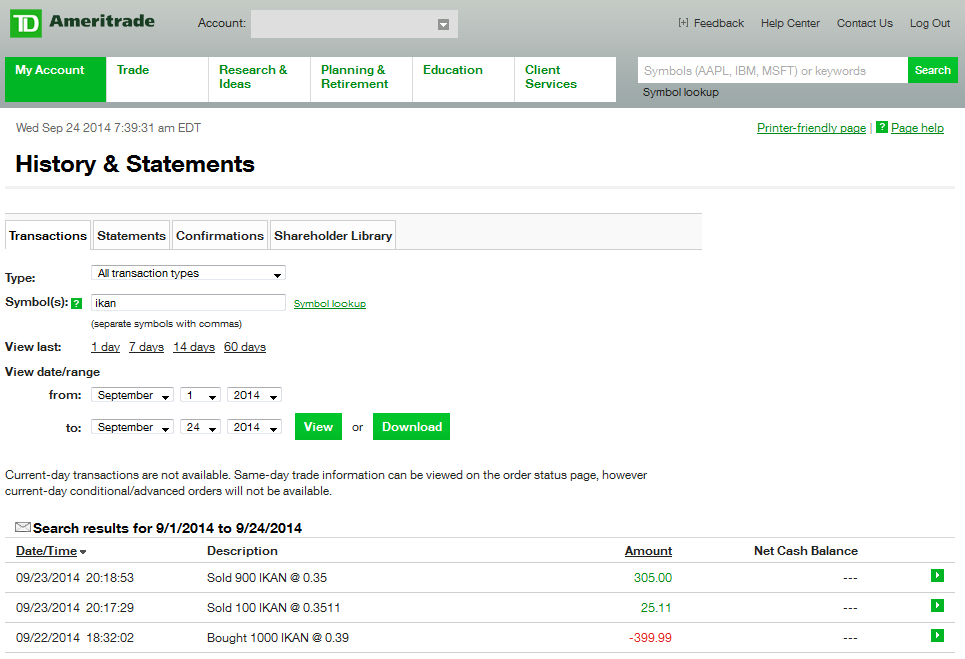Viewport: 965px width, 659px height.
Task: Open the Printer-friendly page link
Action: pos(811,128)
